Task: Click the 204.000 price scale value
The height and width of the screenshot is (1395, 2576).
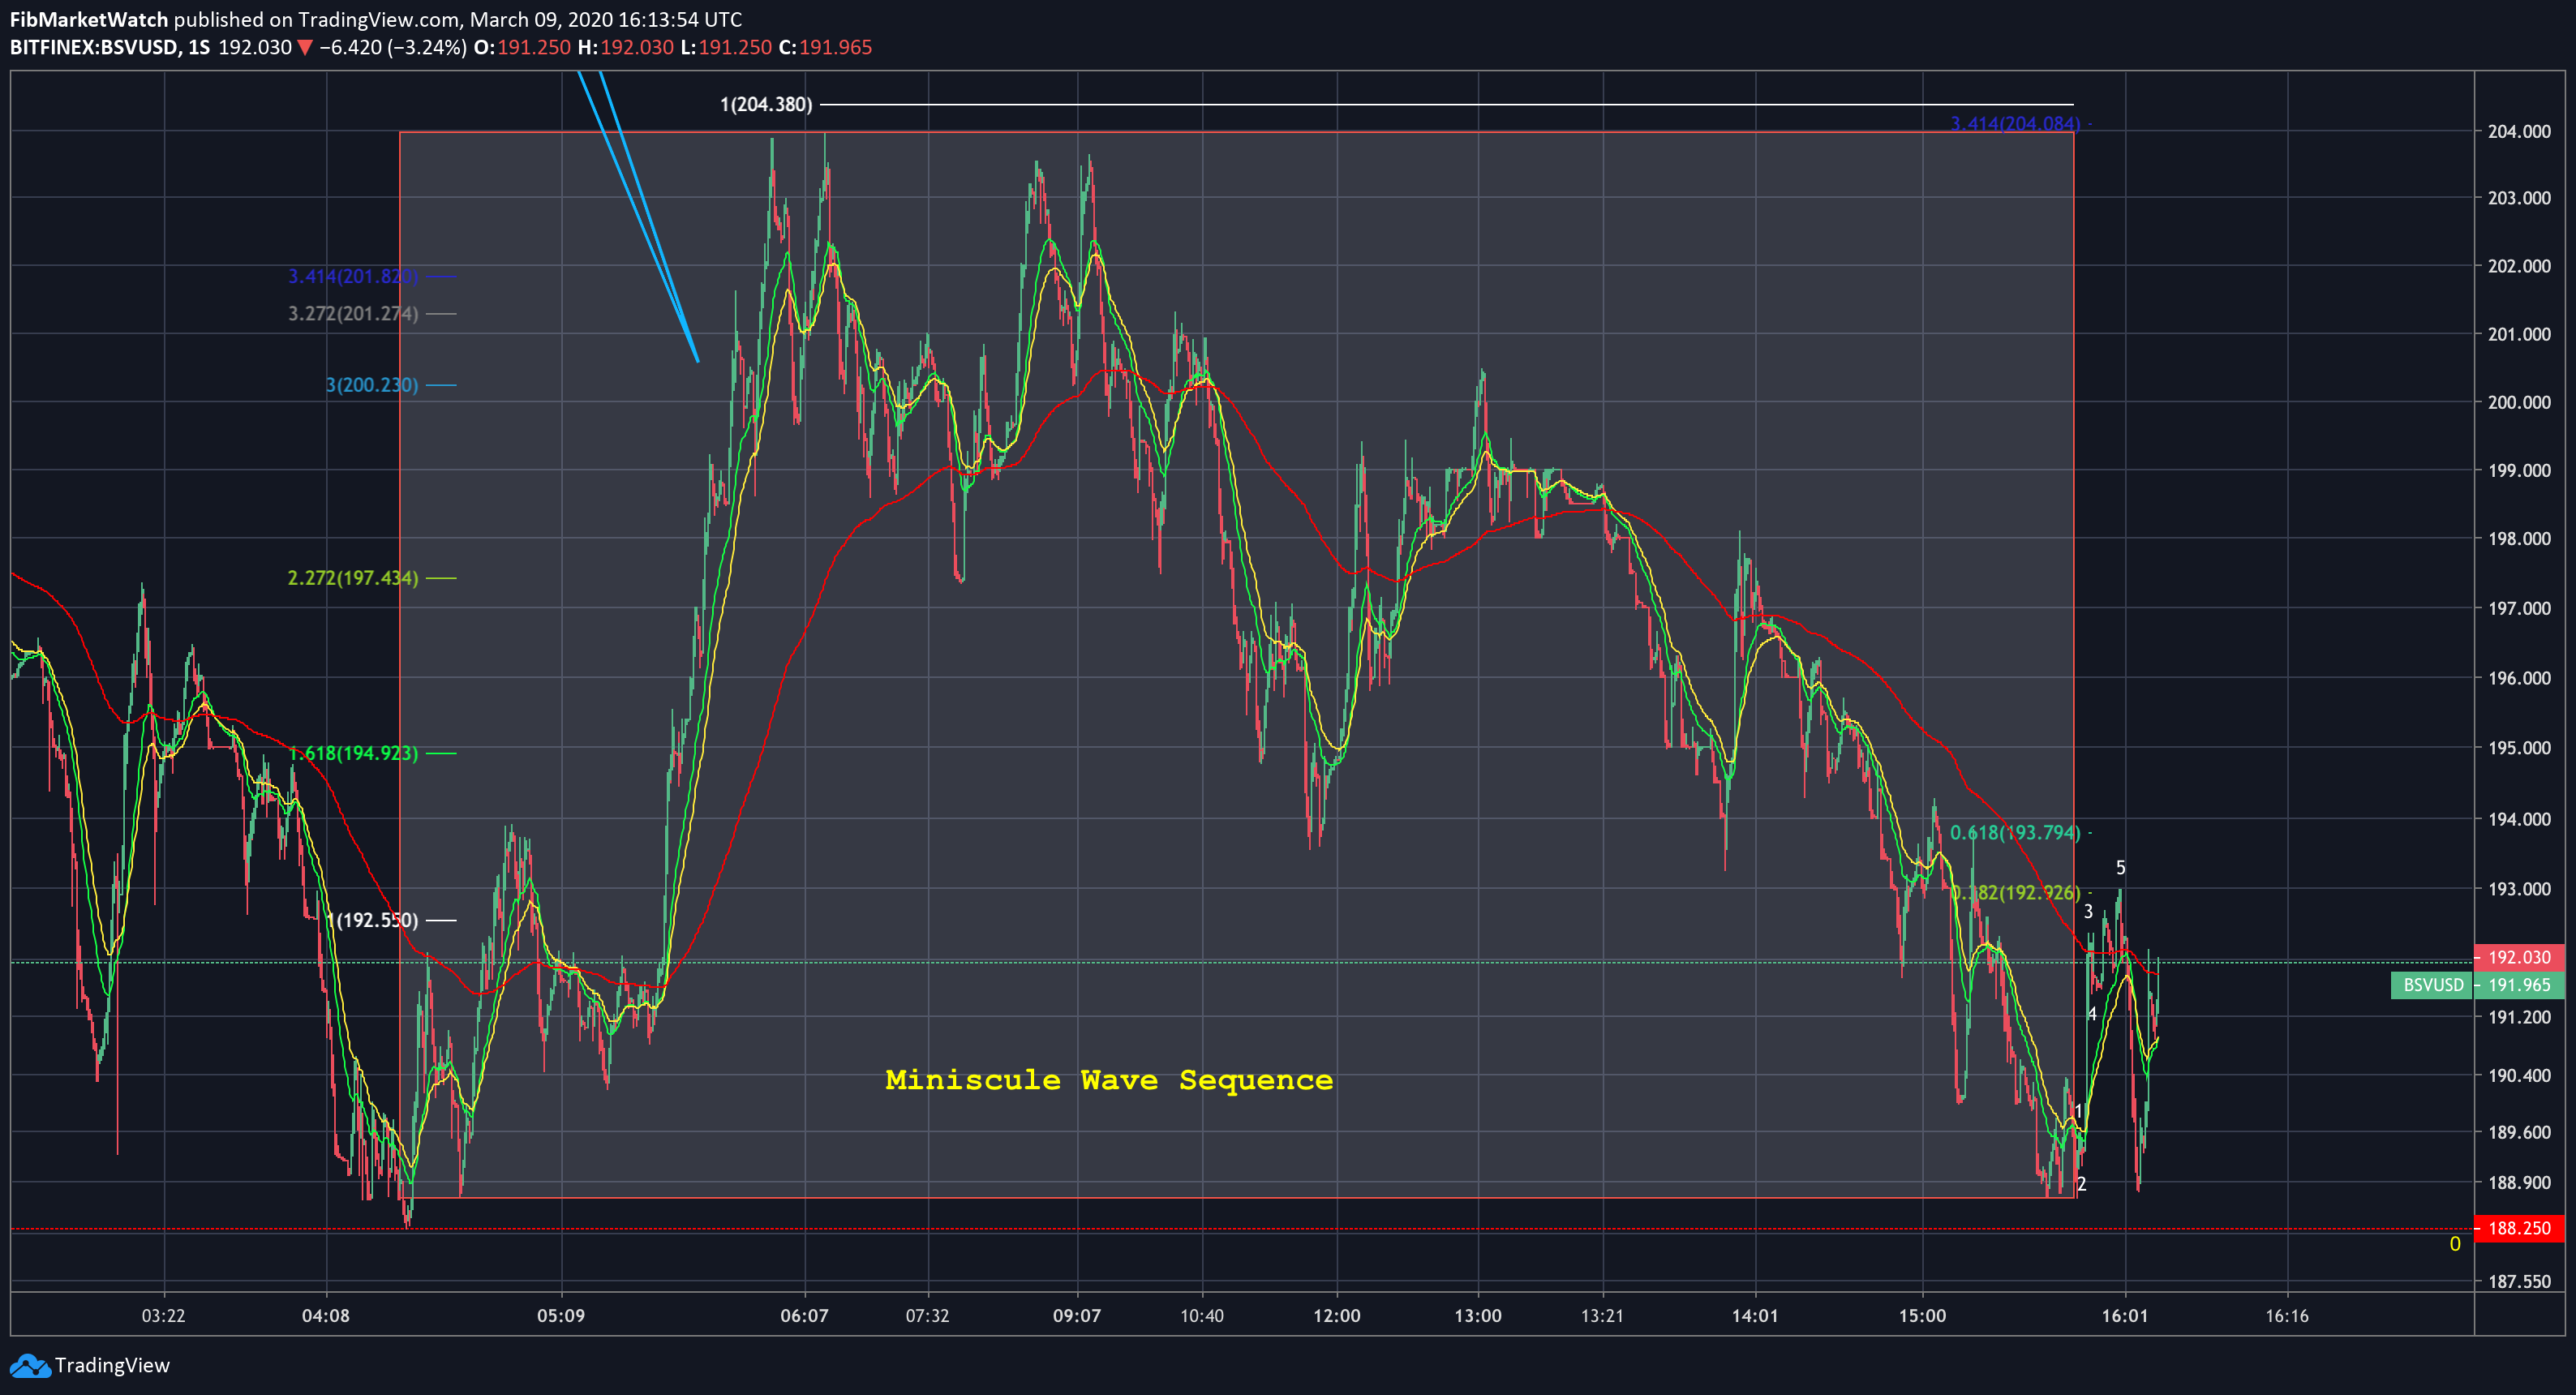Action: coord(2519,131)
